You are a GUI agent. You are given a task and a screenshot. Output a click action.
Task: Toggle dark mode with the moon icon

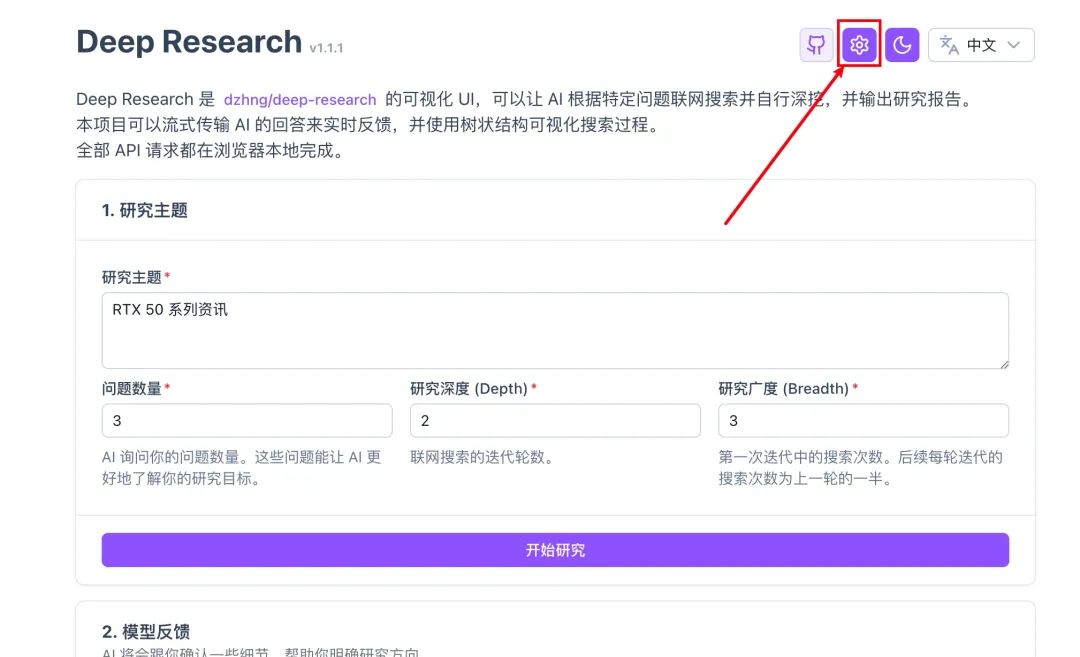pos(901,45)
